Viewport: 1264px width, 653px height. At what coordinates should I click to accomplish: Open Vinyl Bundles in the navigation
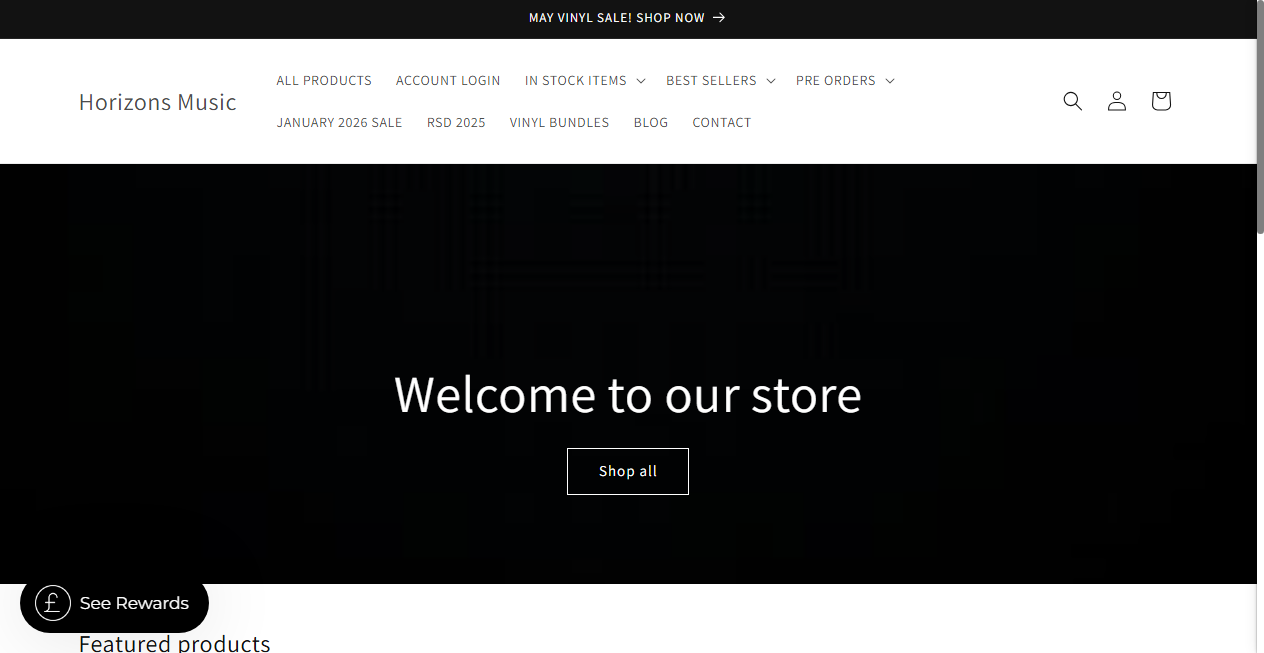(559, 122)
